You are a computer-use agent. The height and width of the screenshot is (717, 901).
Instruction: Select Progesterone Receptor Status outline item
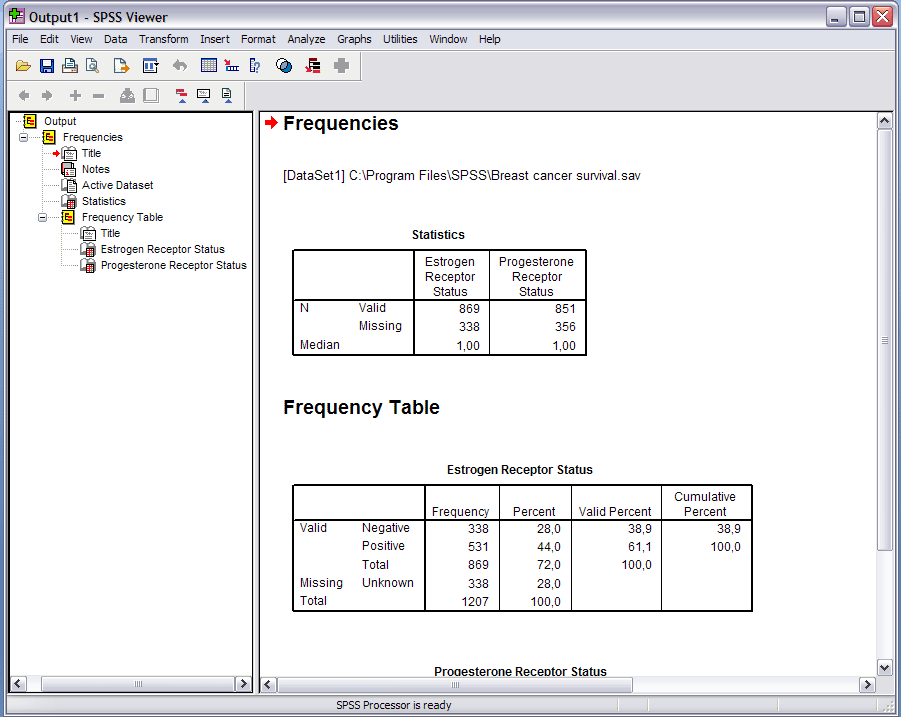(x=174, y=265)
